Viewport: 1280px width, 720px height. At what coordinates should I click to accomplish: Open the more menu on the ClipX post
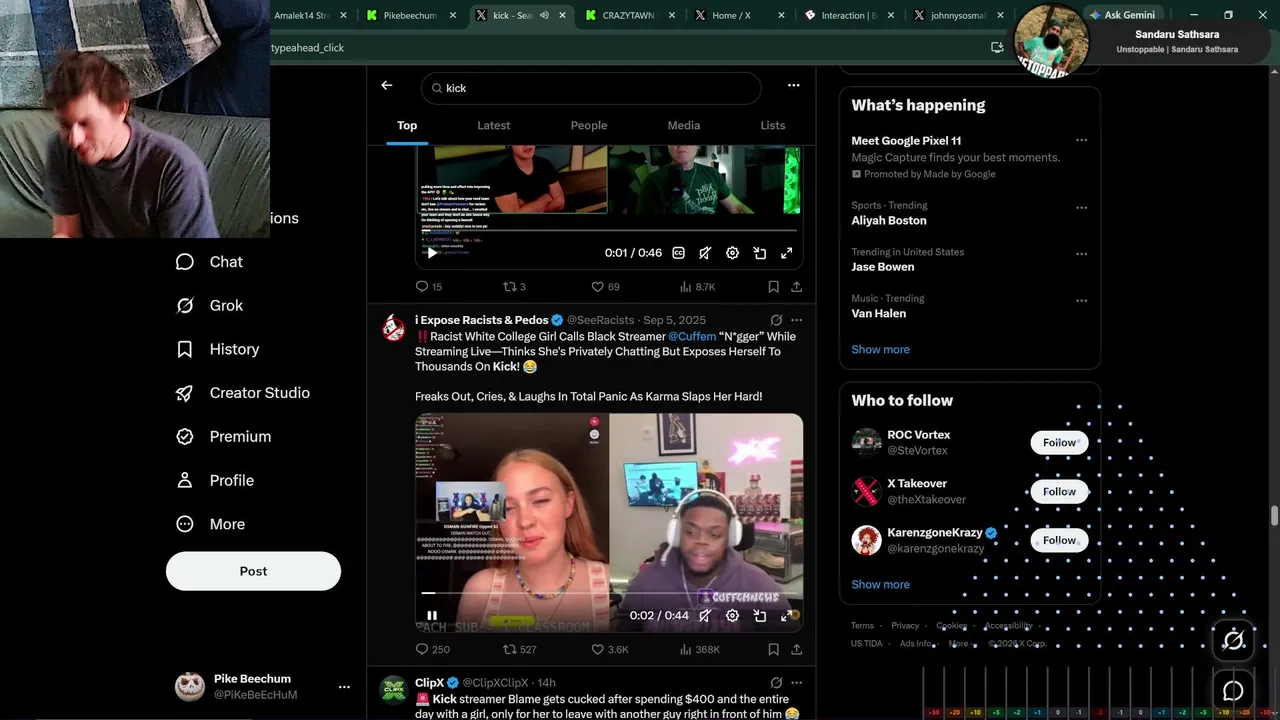pos(797,683)
